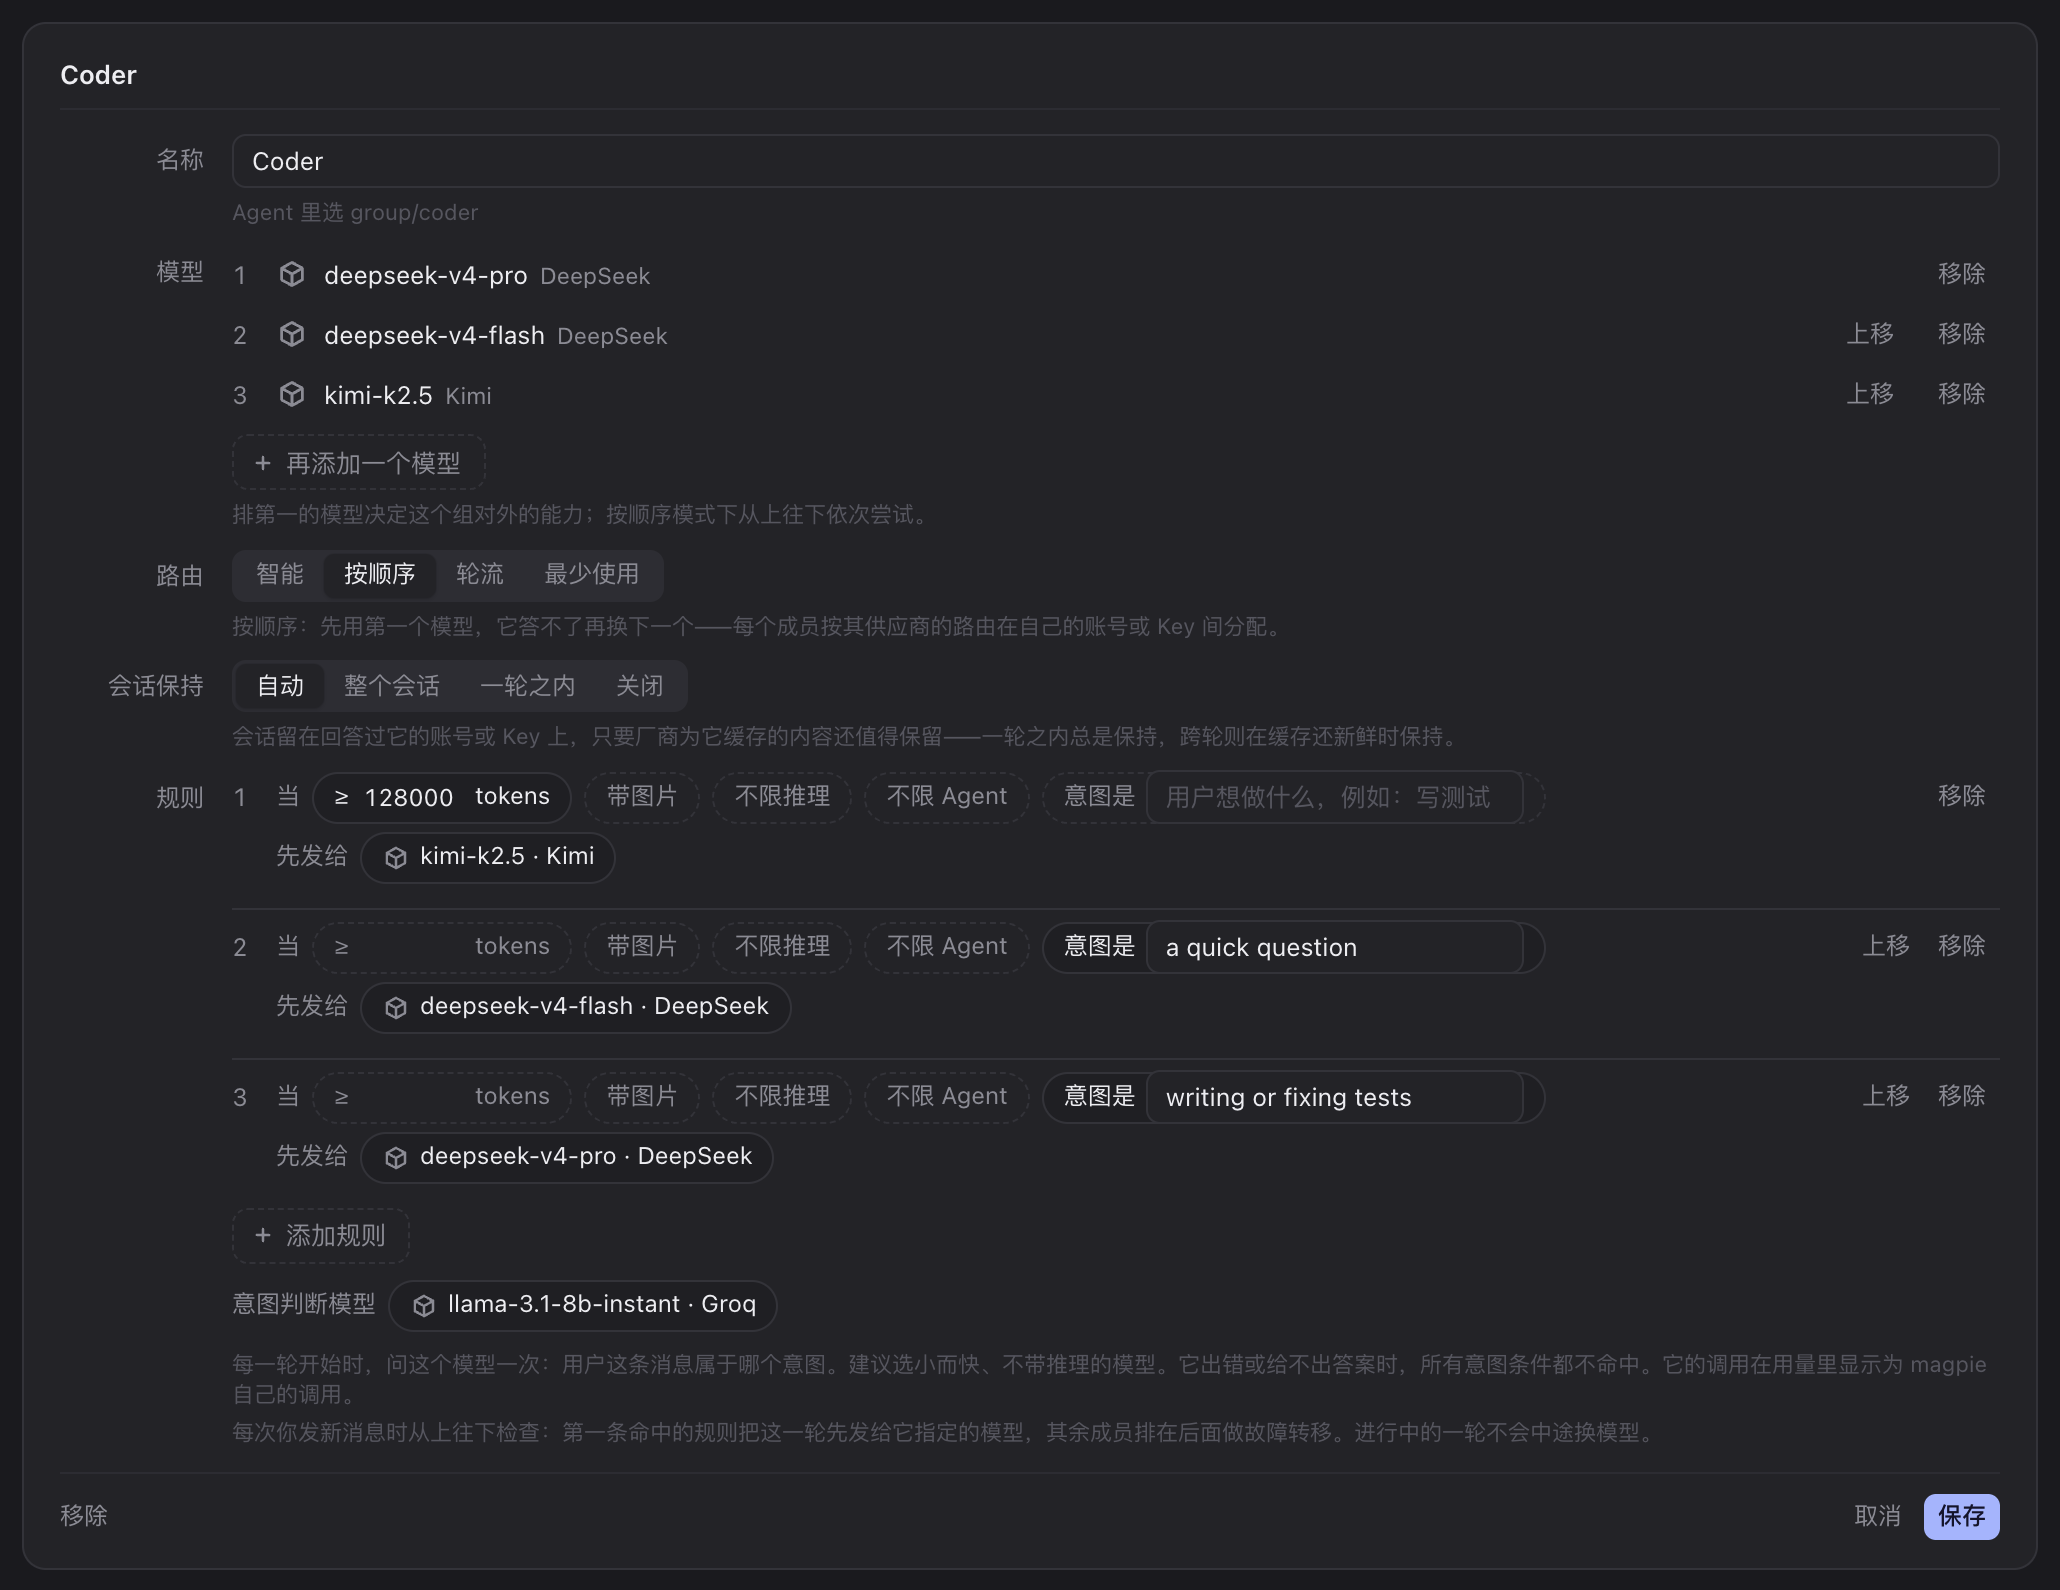Select 最少使用 routing mode
Viewport: 2060px width, 1590px height.
pyautogui.click(x=591, y=574)
